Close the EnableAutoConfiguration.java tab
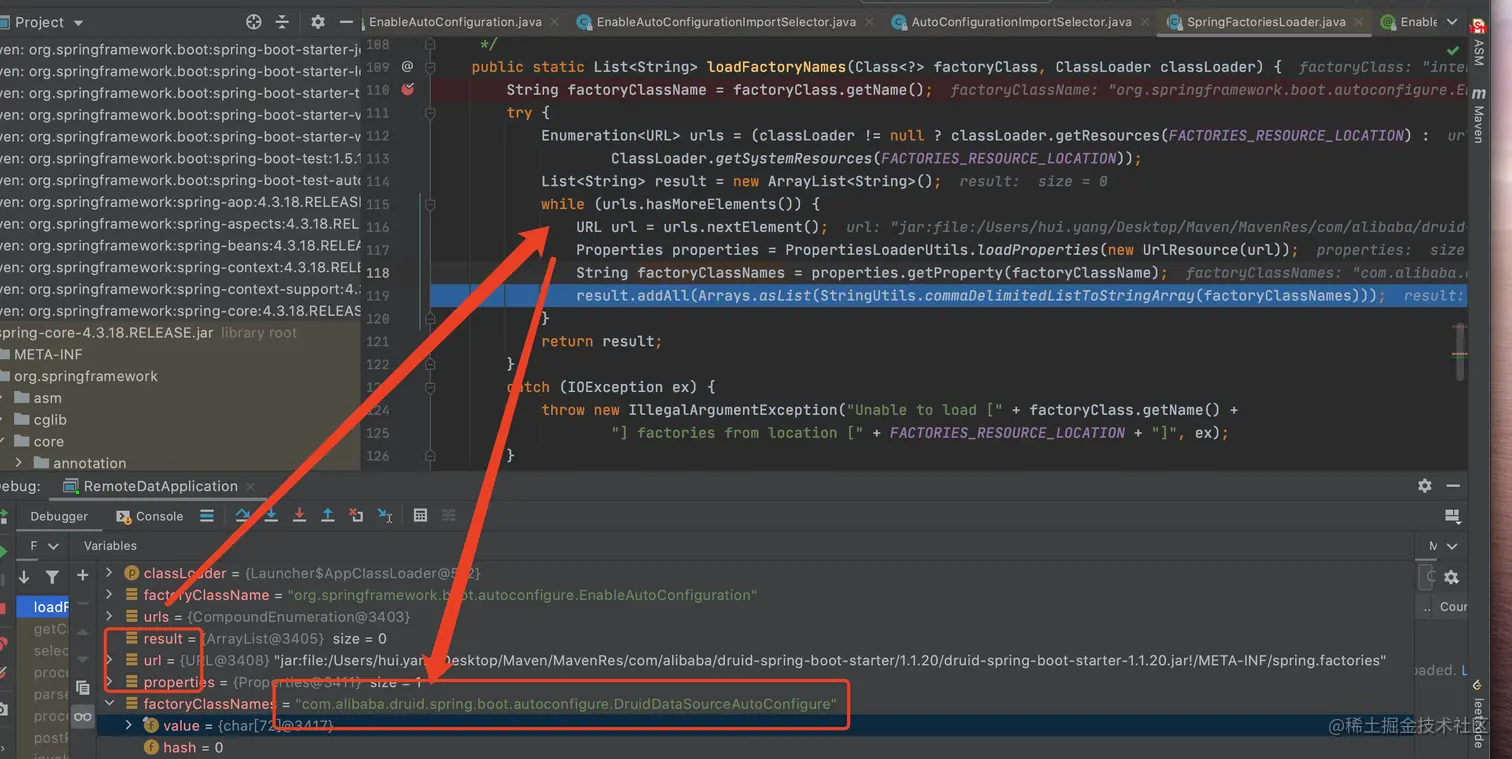This screenshot has height=759, width=1512. (x=557, y=22)
